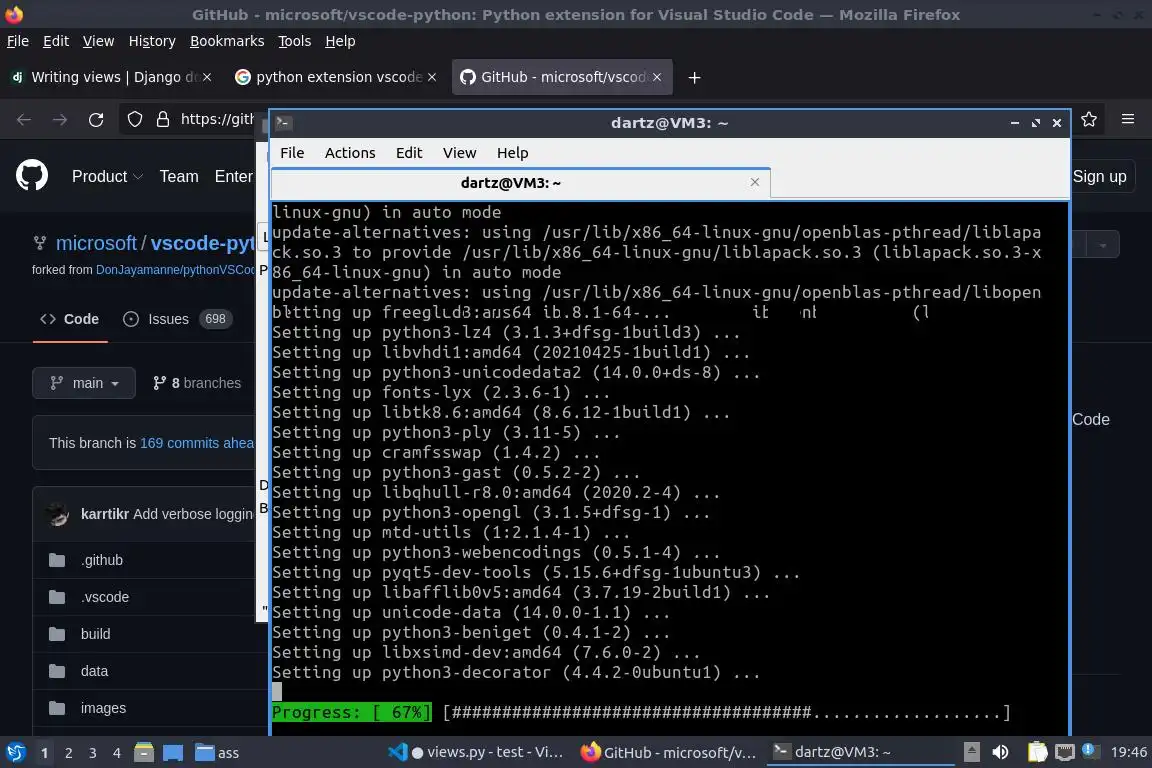Open the Issues tab with 698

pyautogui.click(x=177, y=319)
